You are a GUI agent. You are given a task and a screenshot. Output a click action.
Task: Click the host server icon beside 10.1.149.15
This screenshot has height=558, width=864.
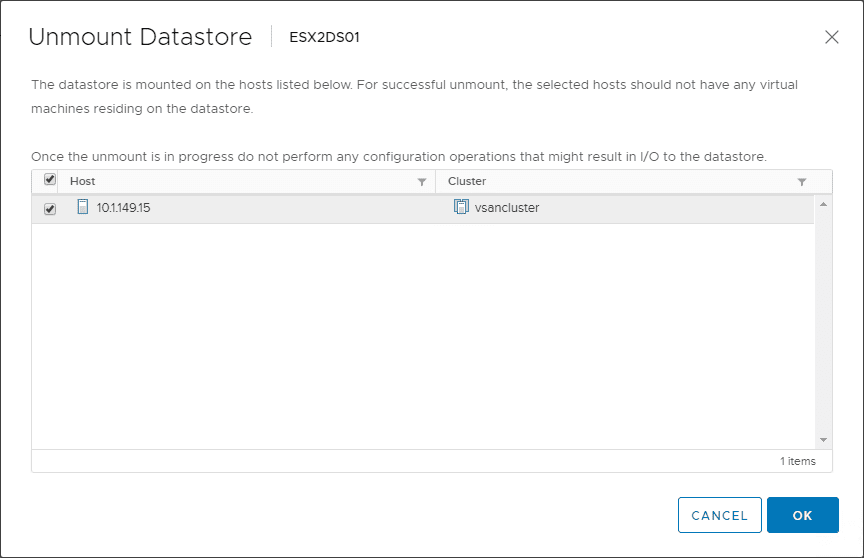pyautogui.click(x=83, y=208)
